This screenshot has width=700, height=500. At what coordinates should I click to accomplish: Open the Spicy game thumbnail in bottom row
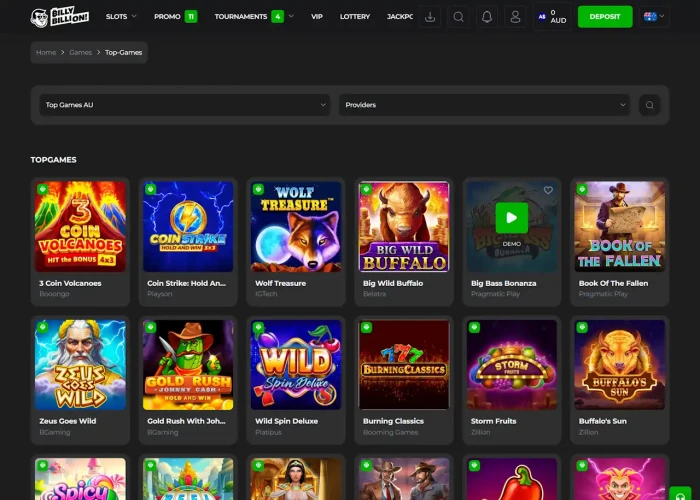(x=80, y=479)
